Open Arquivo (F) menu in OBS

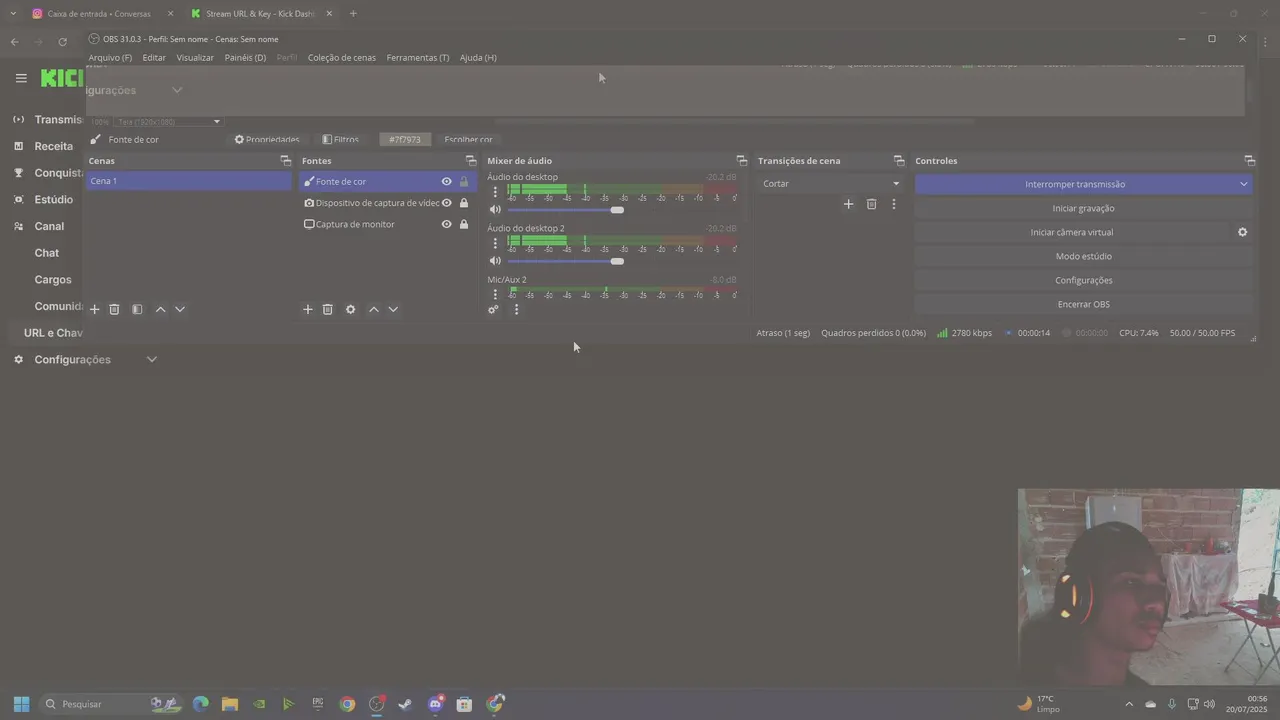(110, 58)
